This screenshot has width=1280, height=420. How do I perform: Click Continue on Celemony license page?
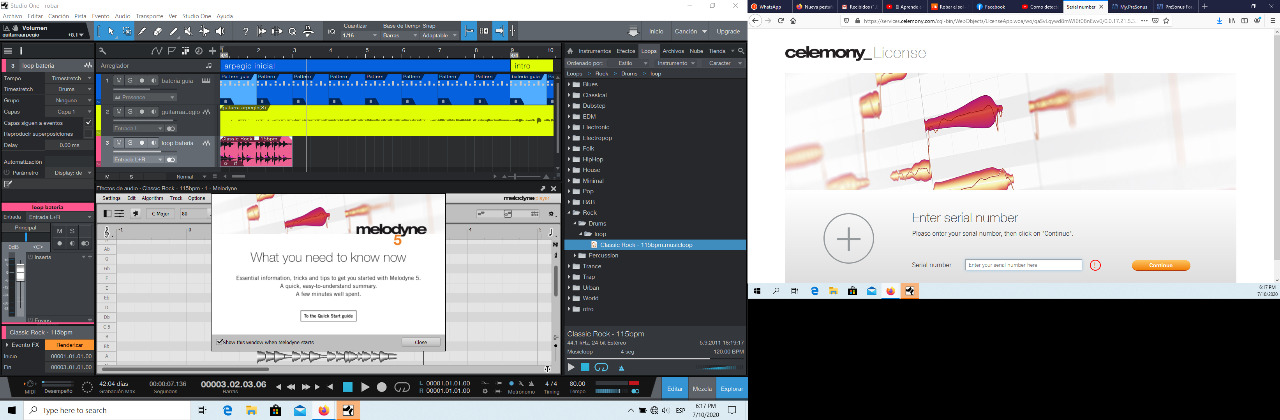[1161, 265]
